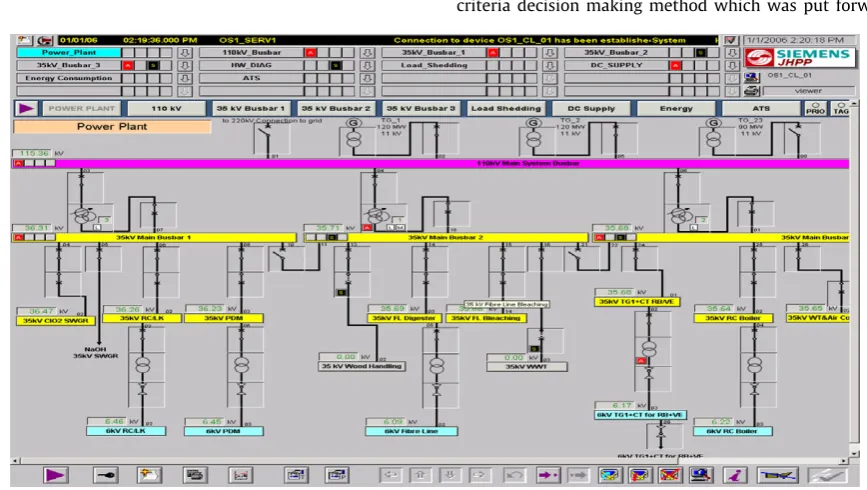The width and height of the screenshot is (867, 490).
Task: Open the 6kV Fibre Line label
Action: coord(411,431)
